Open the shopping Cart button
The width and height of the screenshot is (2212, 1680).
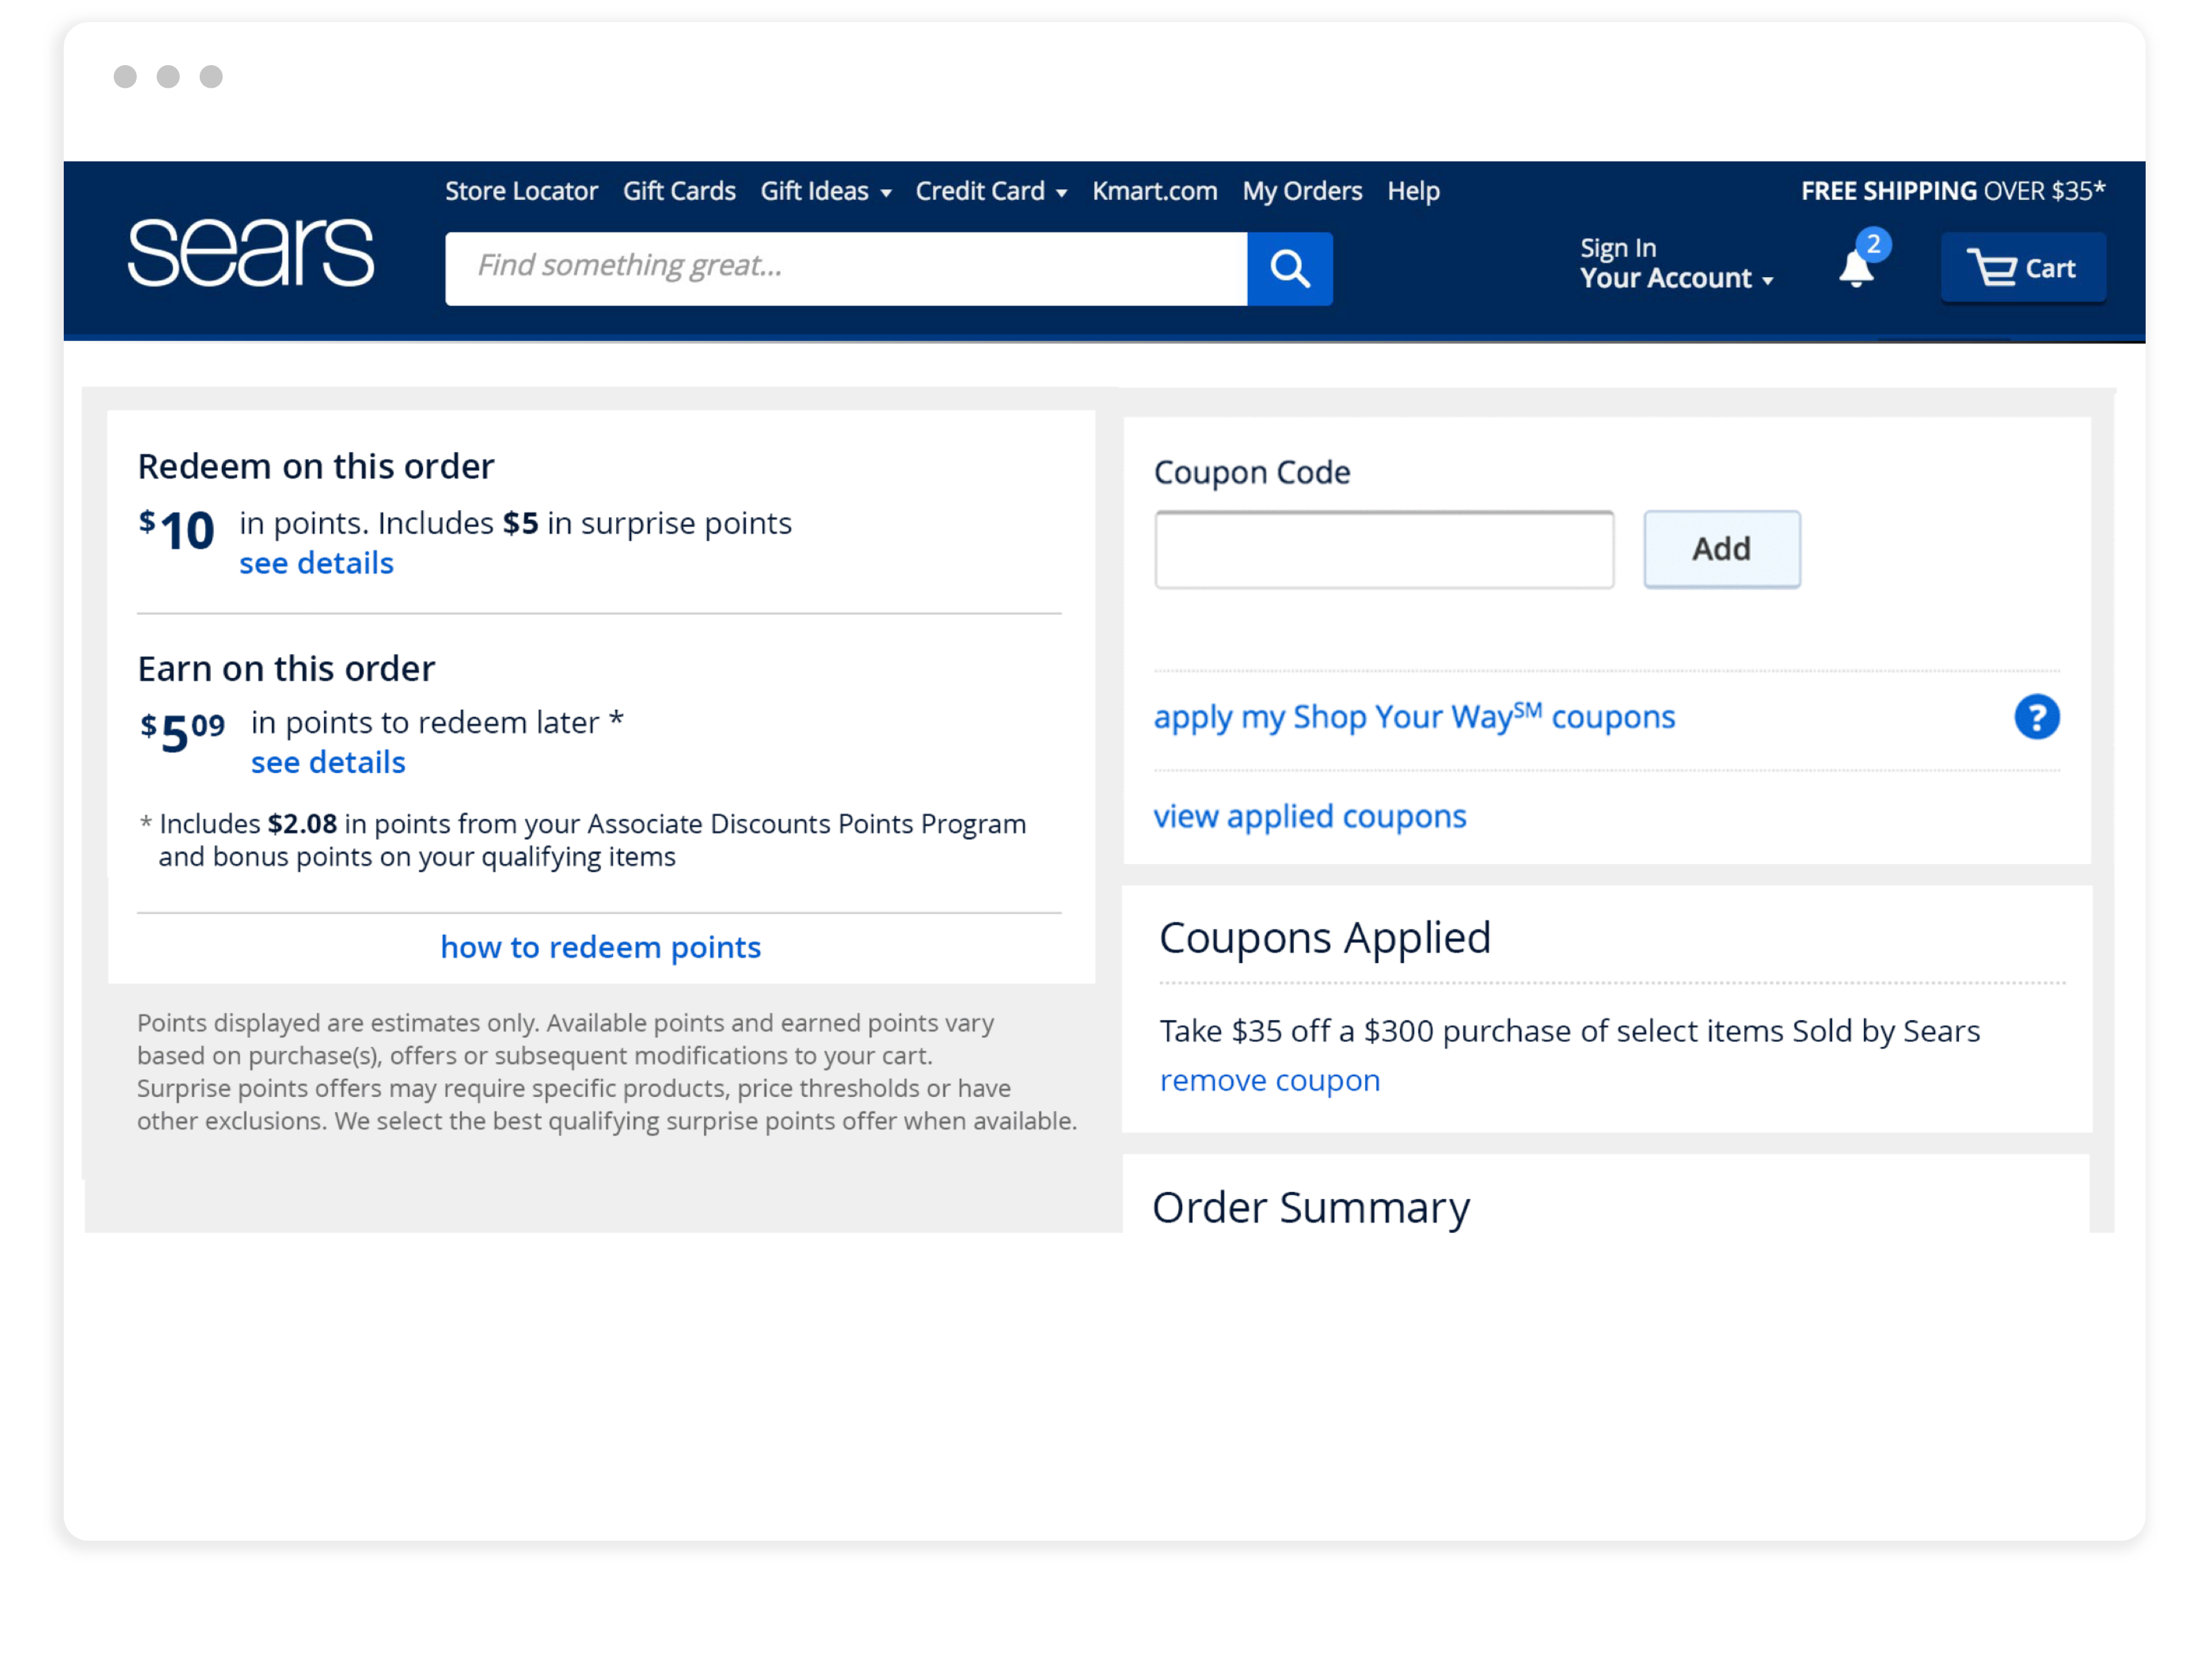(x=2022, y=268)
